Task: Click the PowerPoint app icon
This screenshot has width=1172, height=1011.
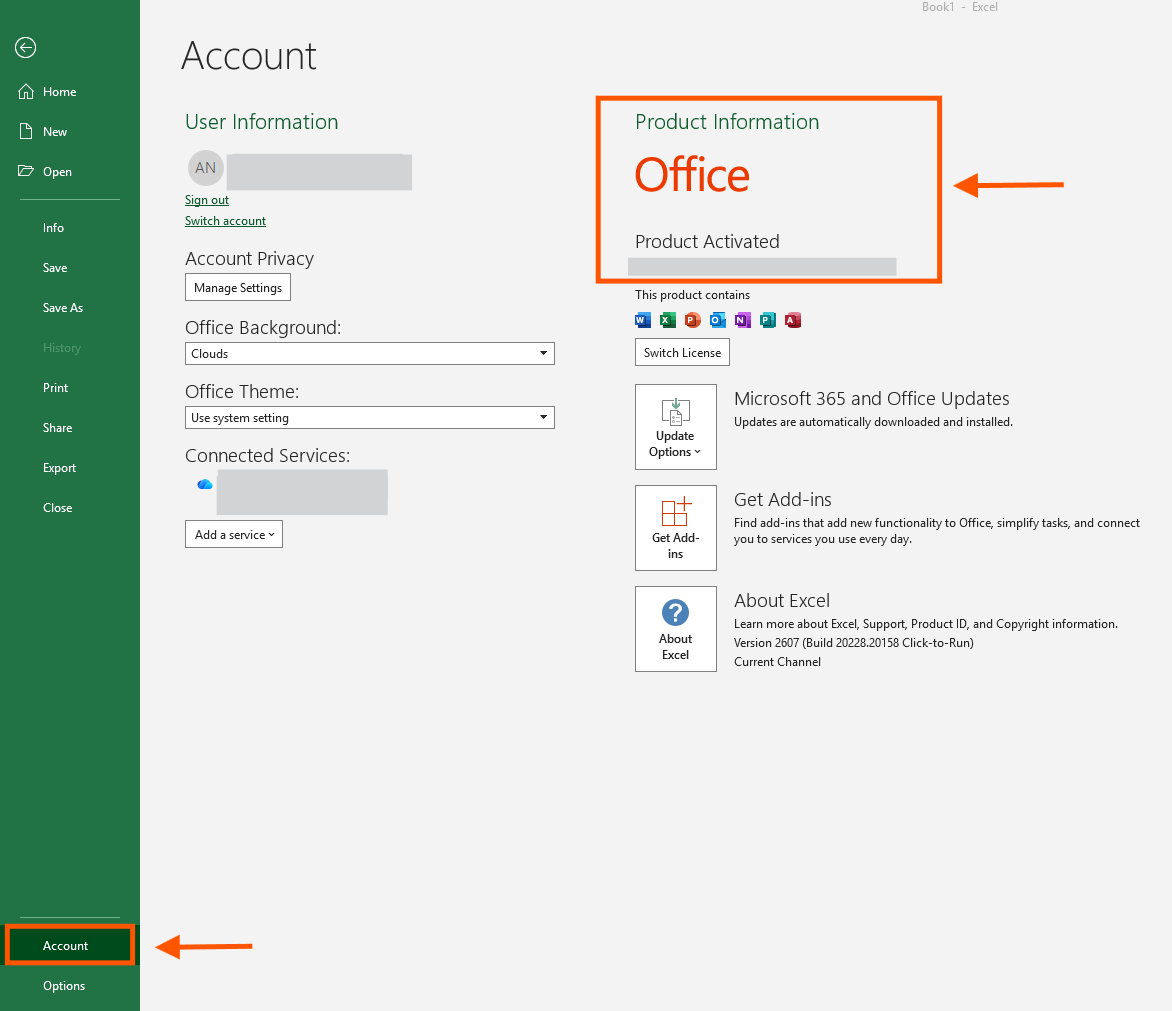Action: (693, 321)
